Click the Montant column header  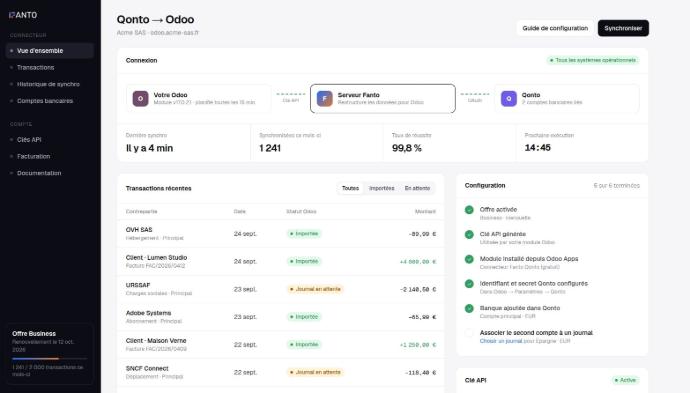click(x=425, y=212)
